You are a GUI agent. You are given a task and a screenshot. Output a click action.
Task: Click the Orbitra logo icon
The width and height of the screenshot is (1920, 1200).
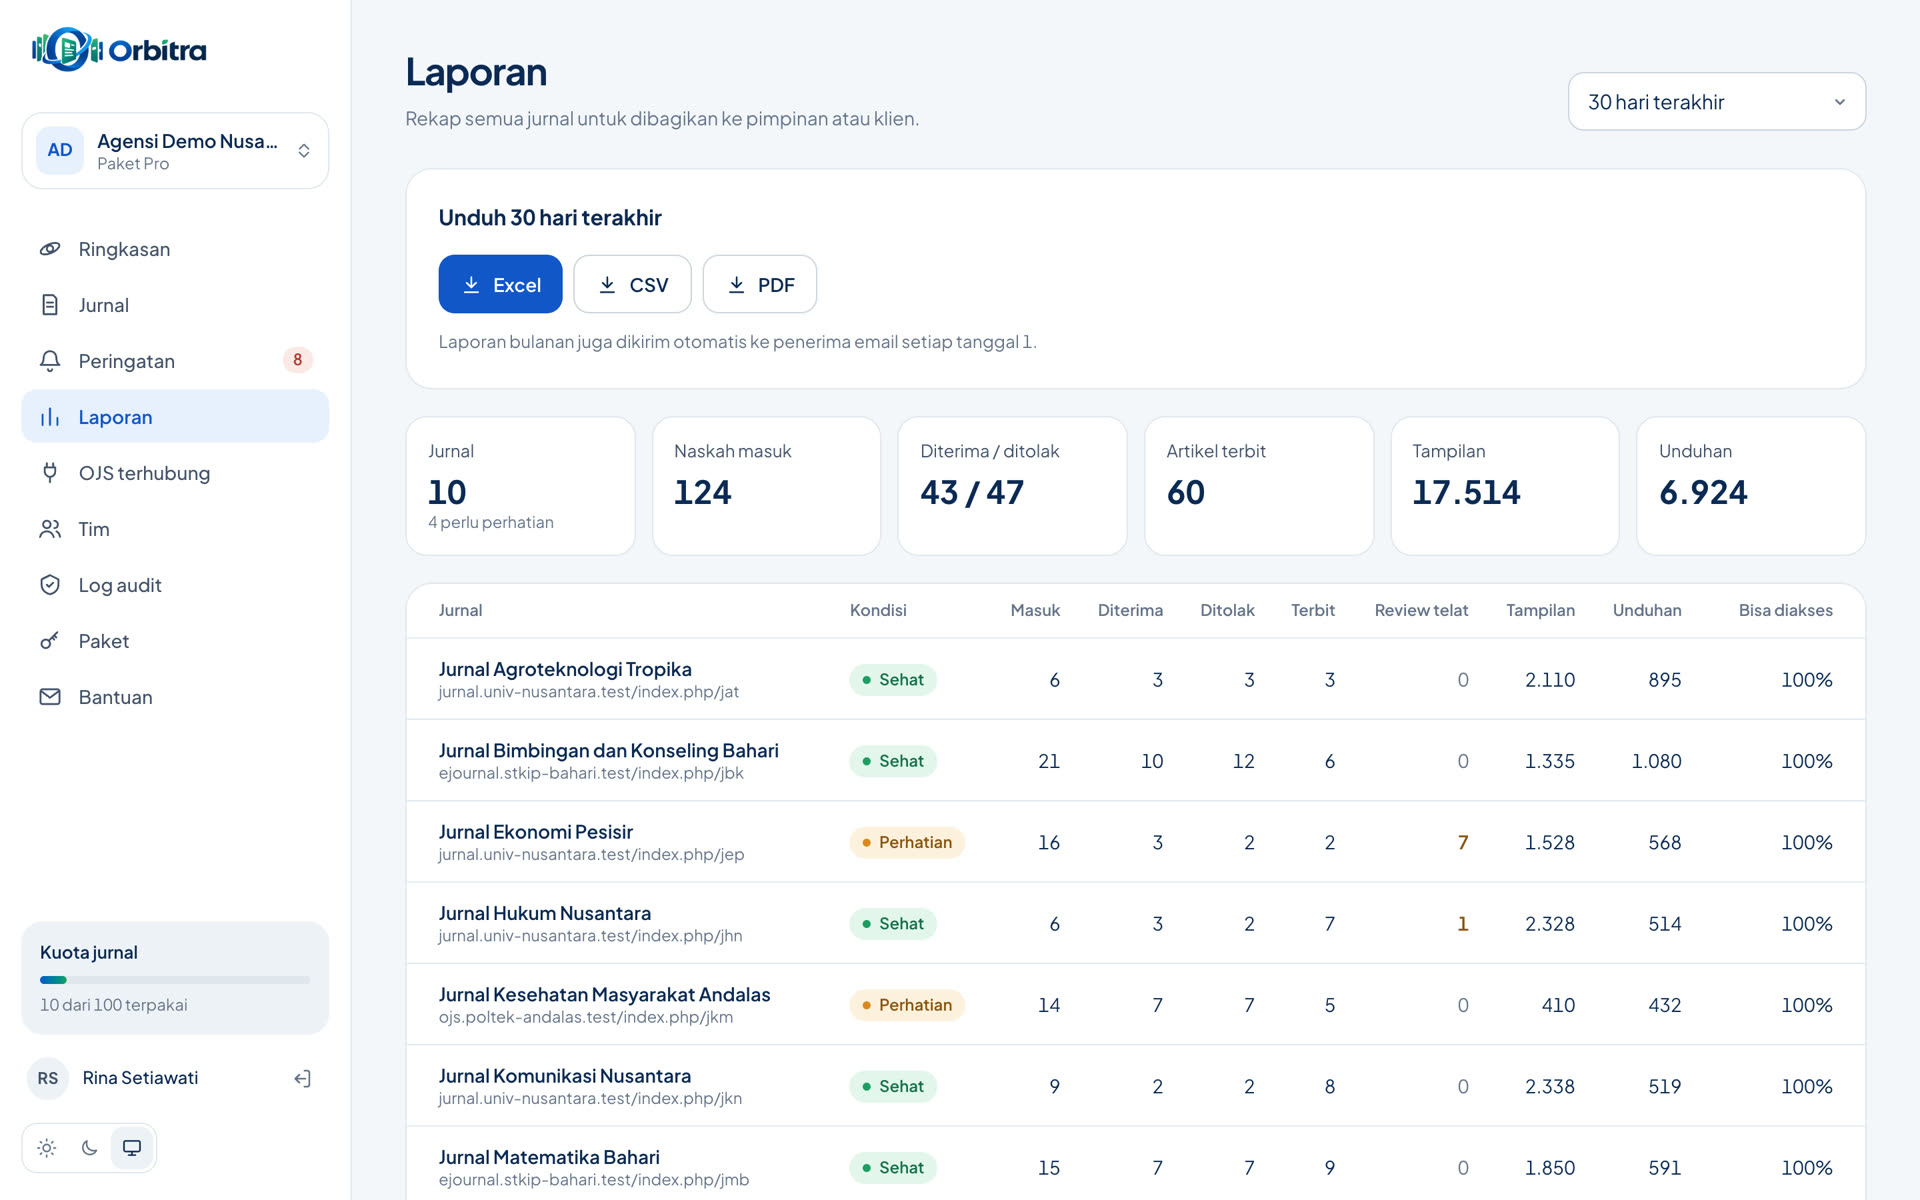pos(67,49)
